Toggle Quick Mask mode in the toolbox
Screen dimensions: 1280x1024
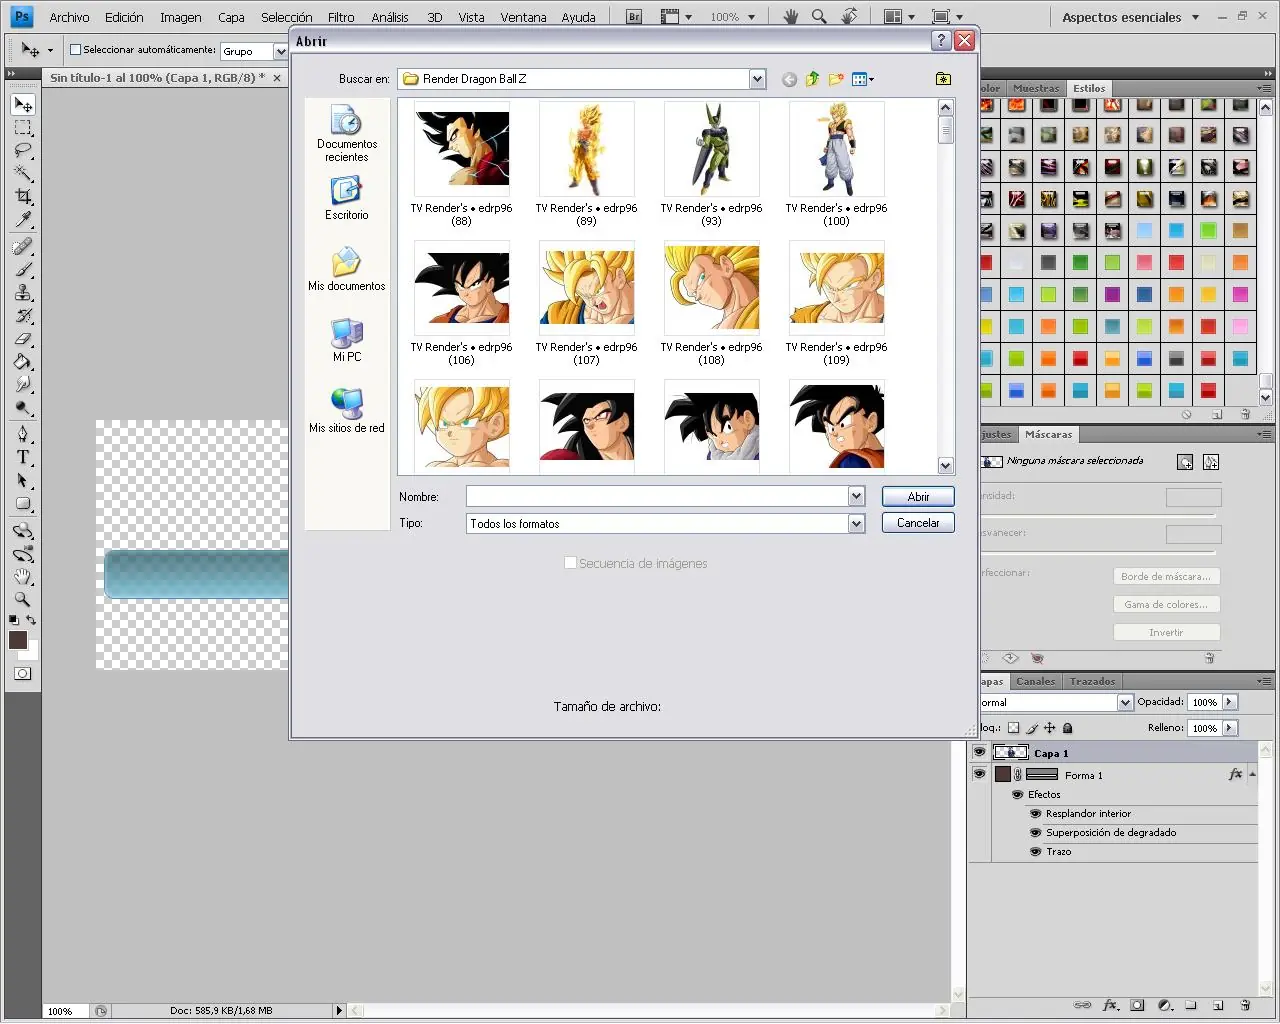click(x=22, y=674)
